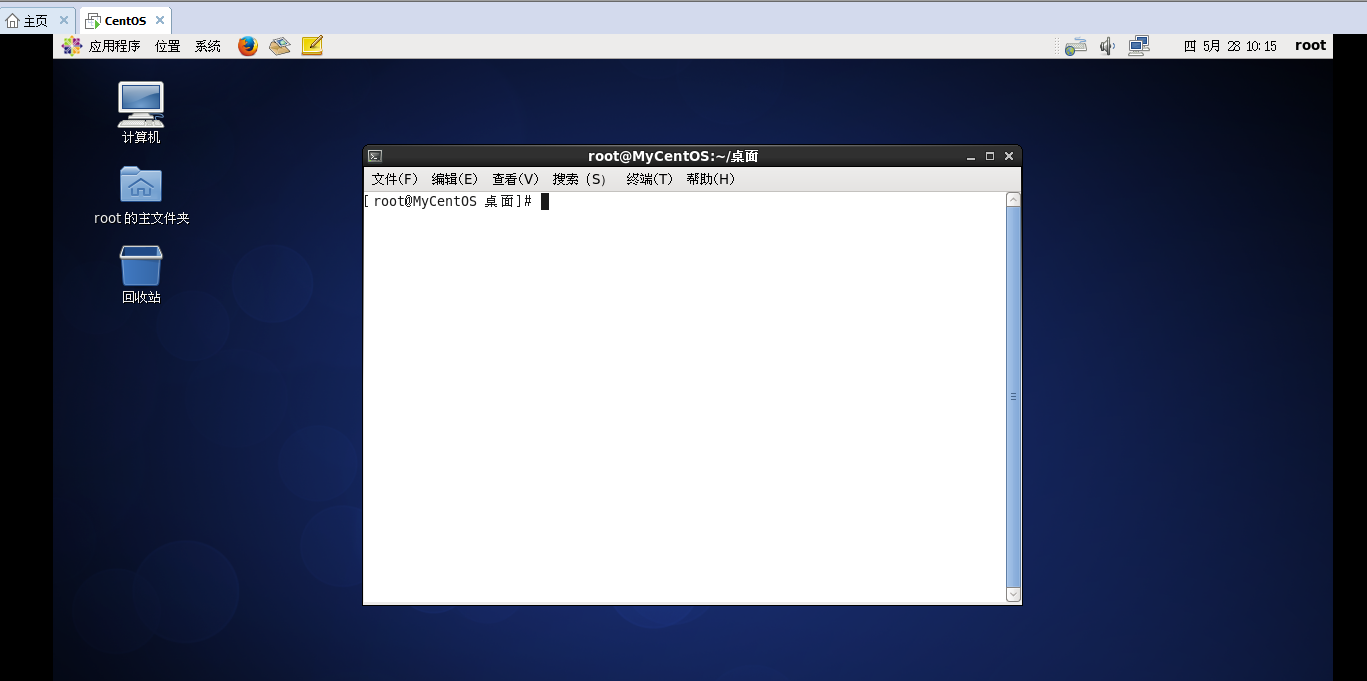Screen dimensions: 1367x681
Task: Open the 系统 menu
Action: pos(207,45)
